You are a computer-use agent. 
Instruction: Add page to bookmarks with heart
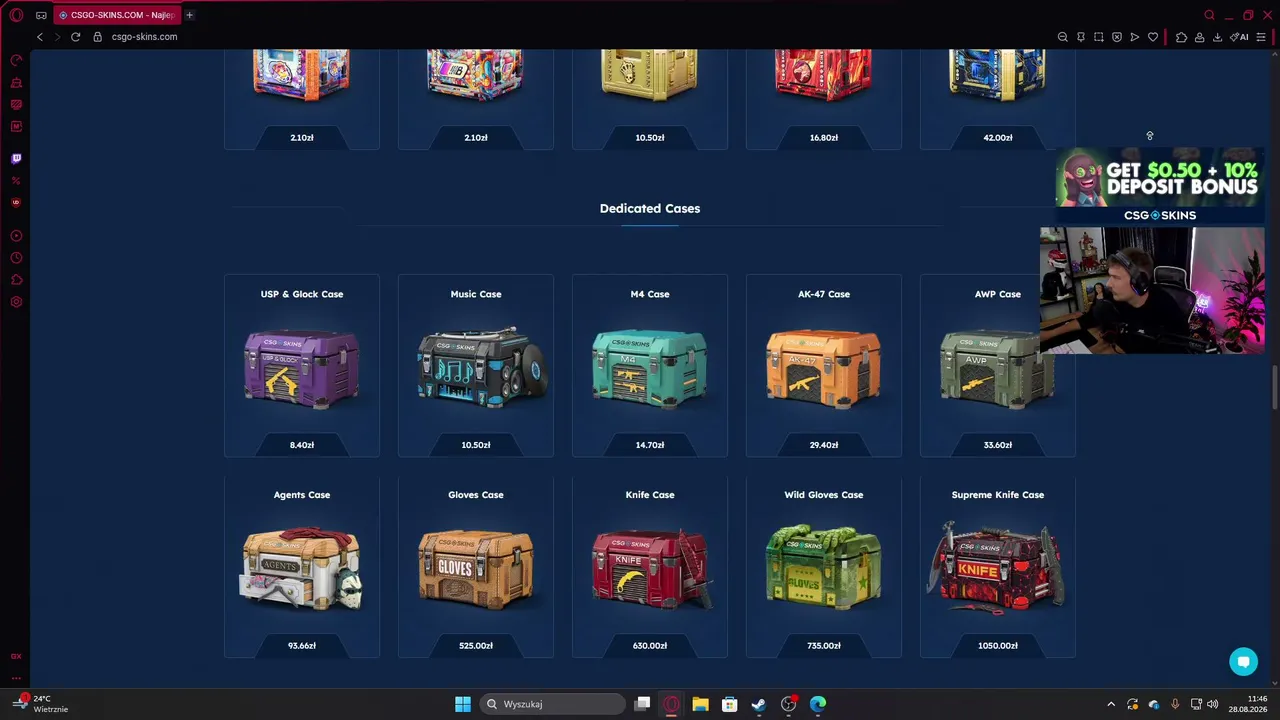(x=1153, y=37)
